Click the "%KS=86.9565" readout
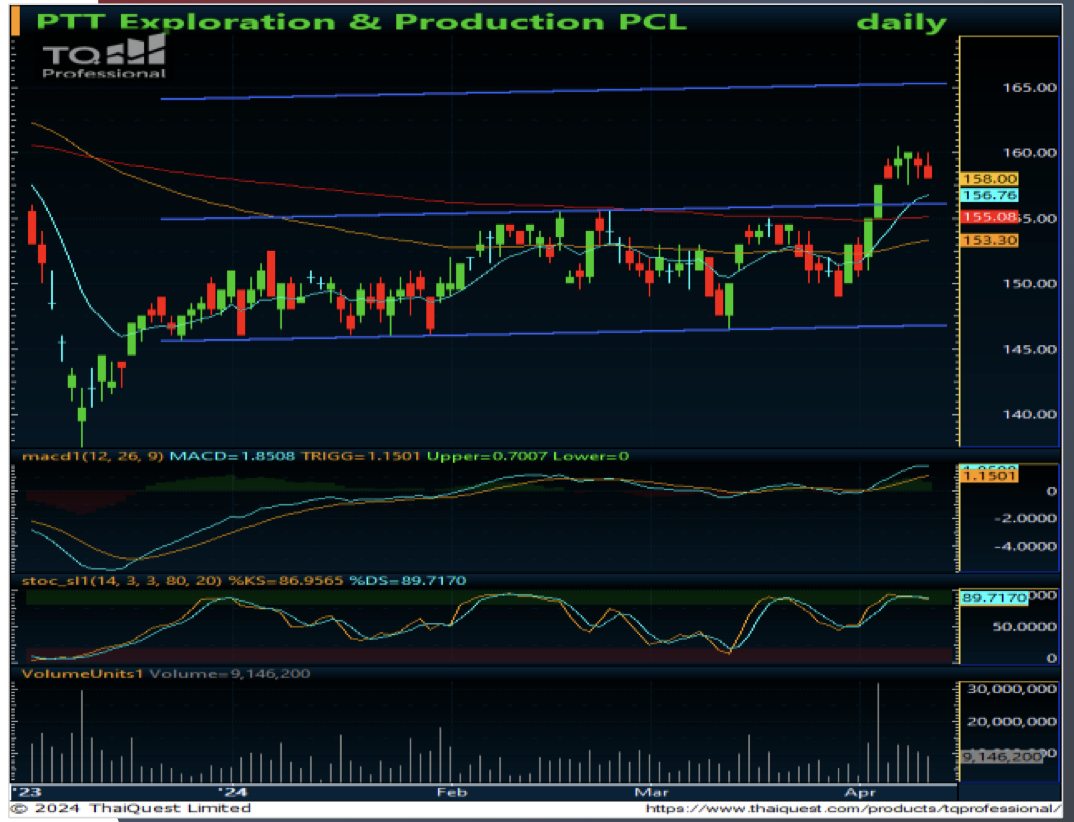The width and height of the screenshot is (1074, 822). click(286, 581)
